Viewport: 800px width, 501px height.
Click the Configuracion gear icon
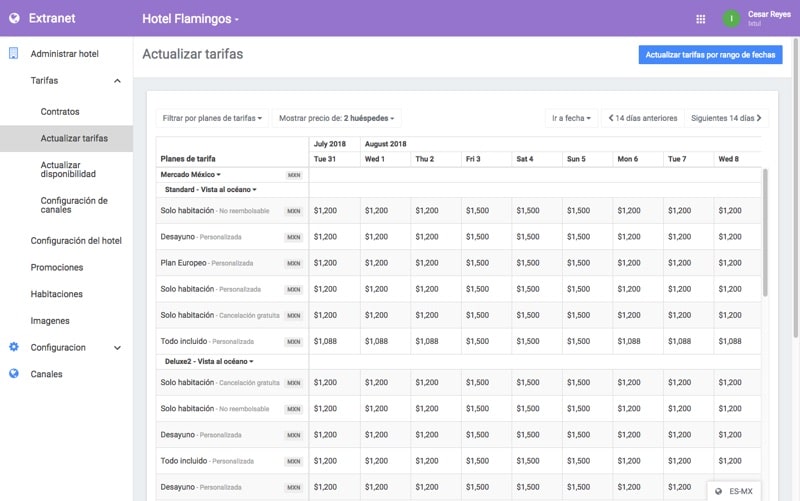[14, 347]
